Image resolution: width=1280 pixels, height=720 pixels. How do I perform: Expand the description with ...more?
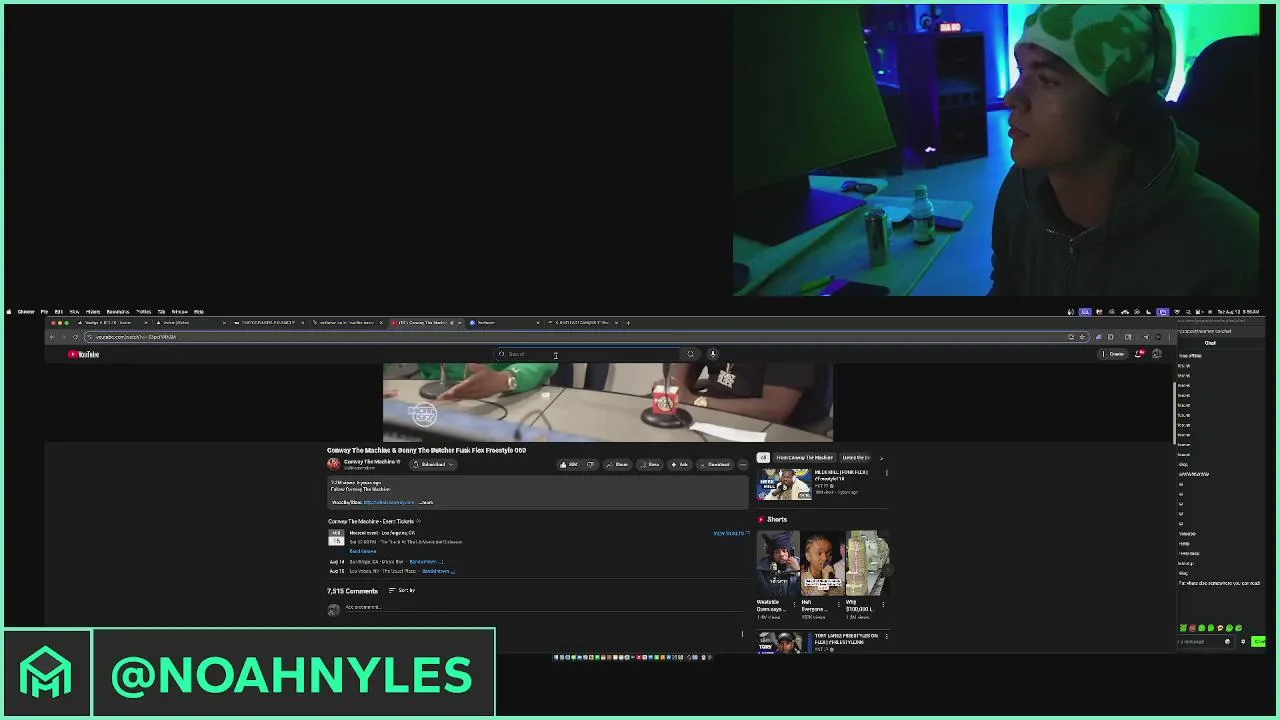tap(426, 502)
